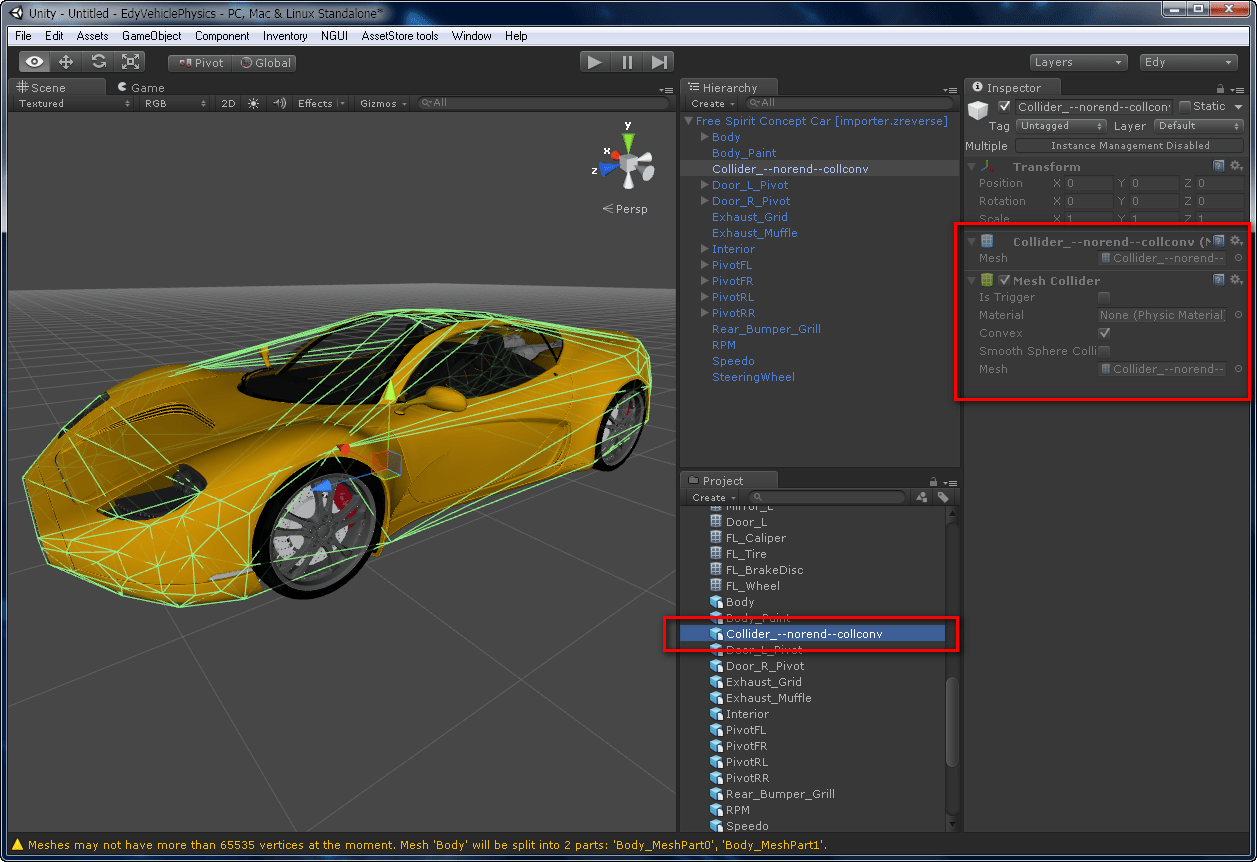Switch to Global coordinate mode

pyautogui.click(x=264, y=61)
